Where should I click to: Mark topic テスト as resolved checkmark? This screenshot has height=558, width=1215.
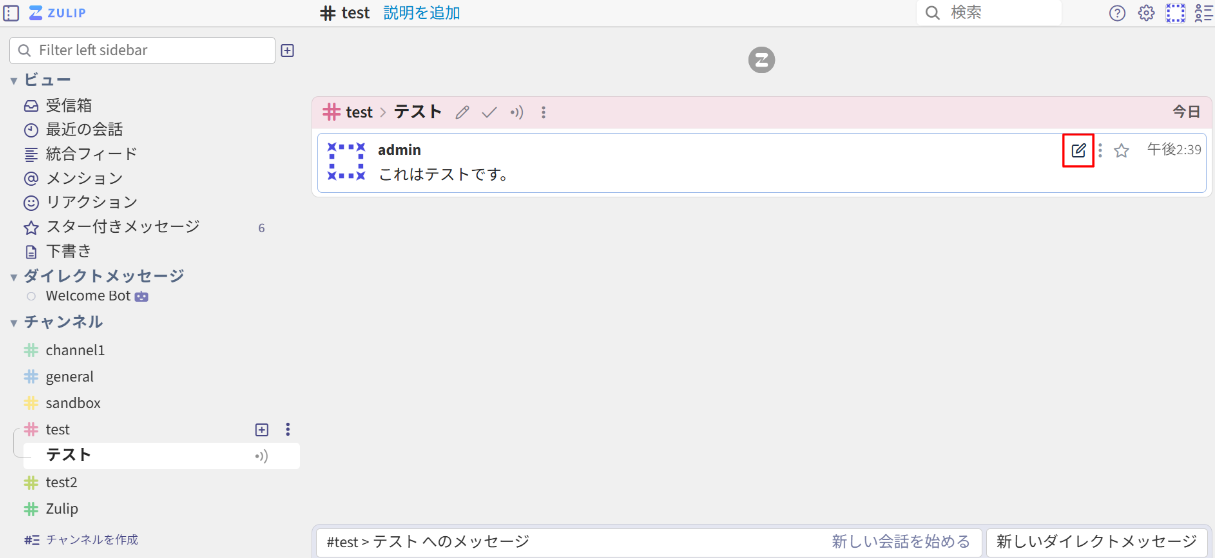click(489, 113)
